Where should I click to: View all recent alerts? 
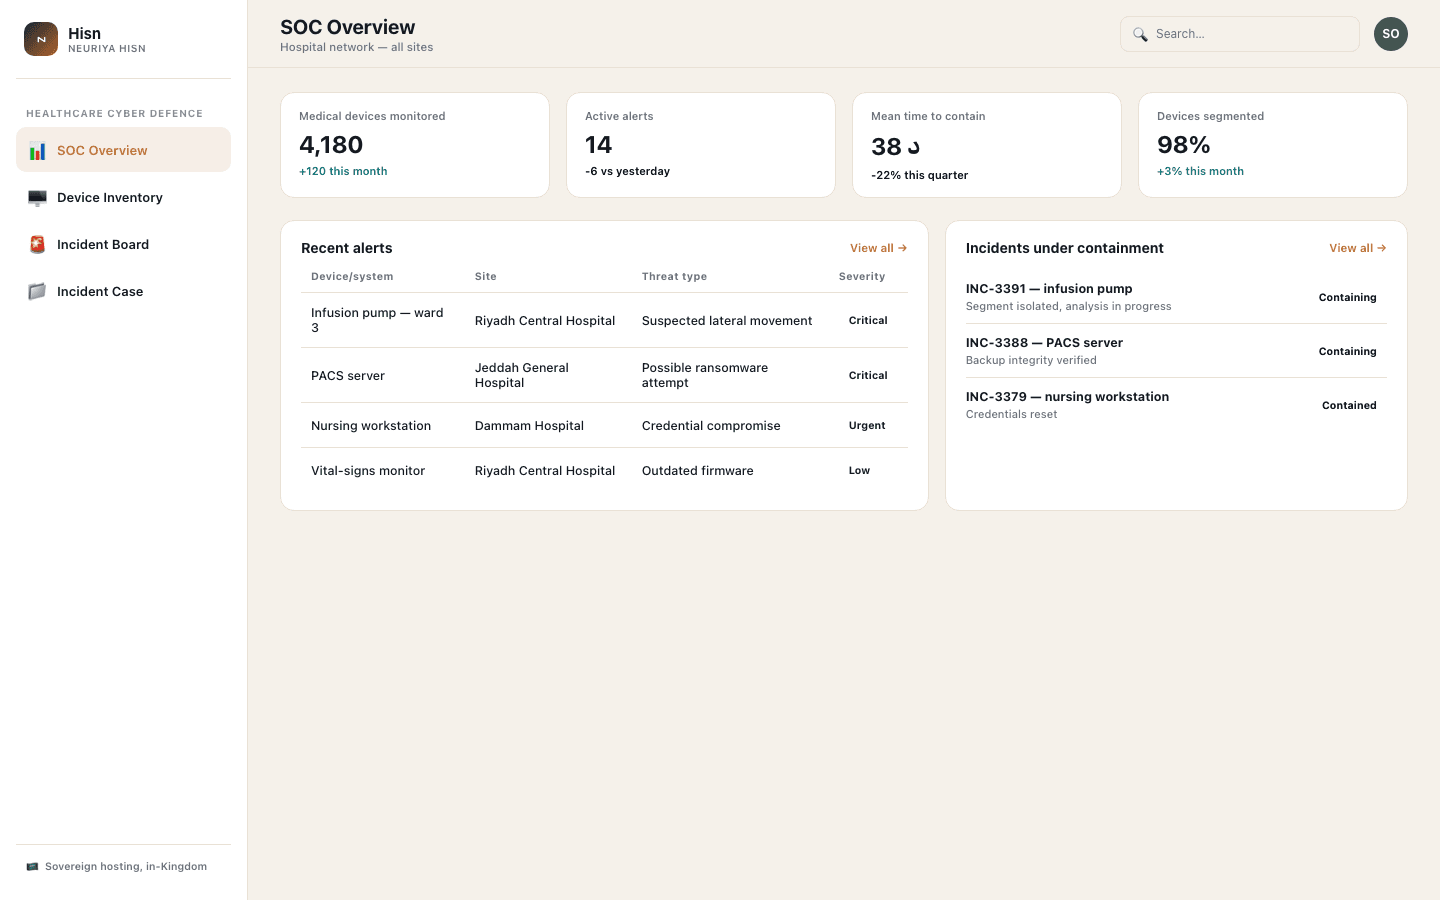[878, 248]
